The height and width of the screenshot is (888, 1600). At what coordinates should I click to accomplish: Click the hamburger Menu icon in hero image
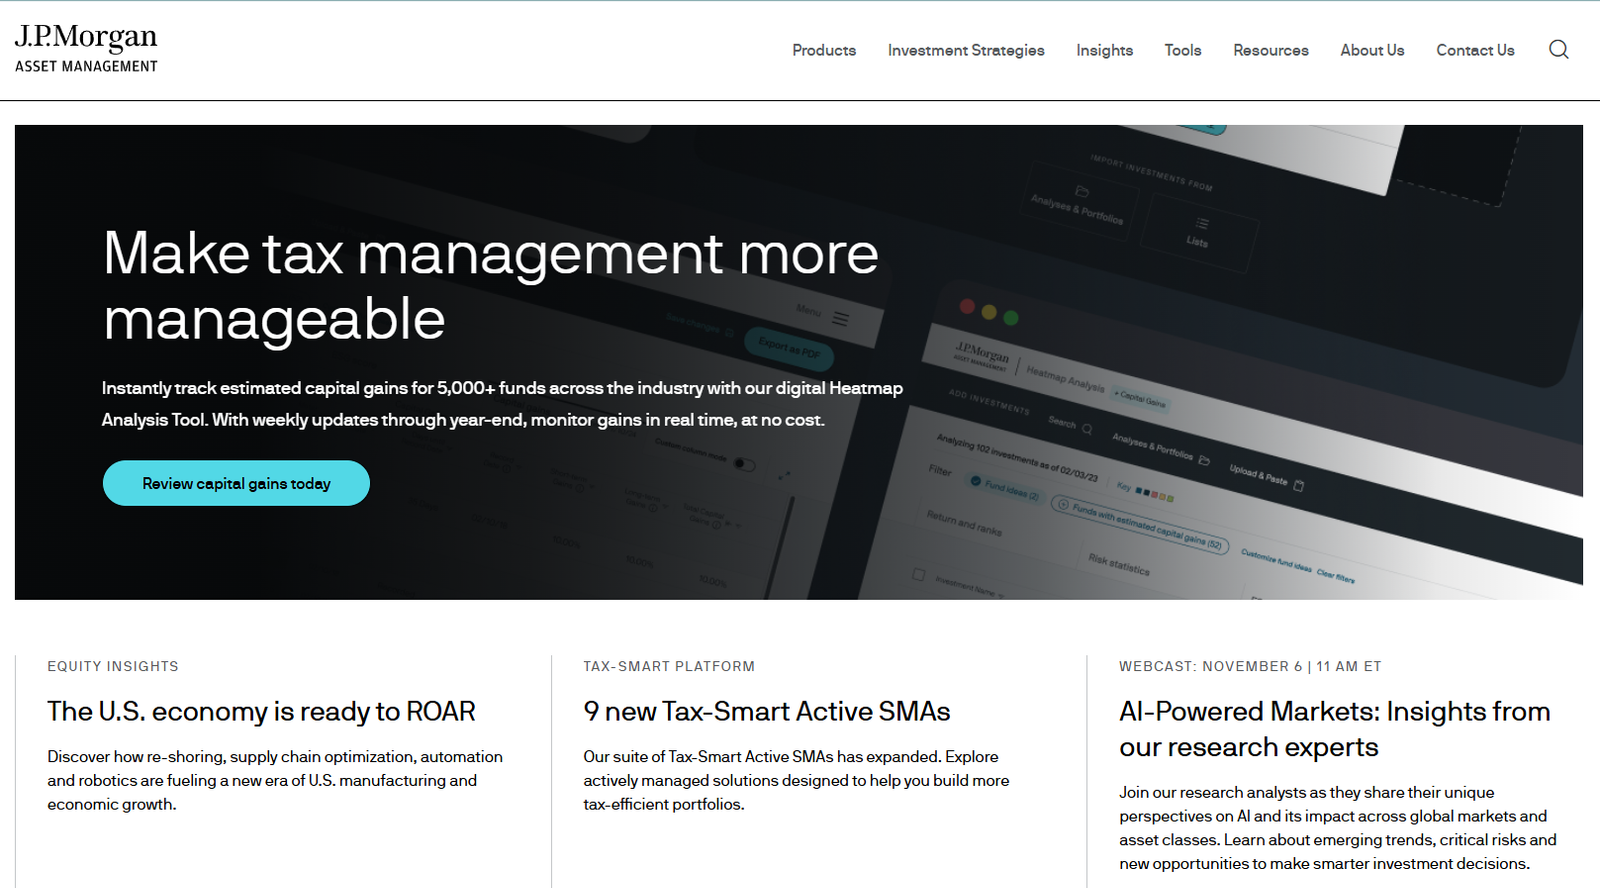[840, 319]
